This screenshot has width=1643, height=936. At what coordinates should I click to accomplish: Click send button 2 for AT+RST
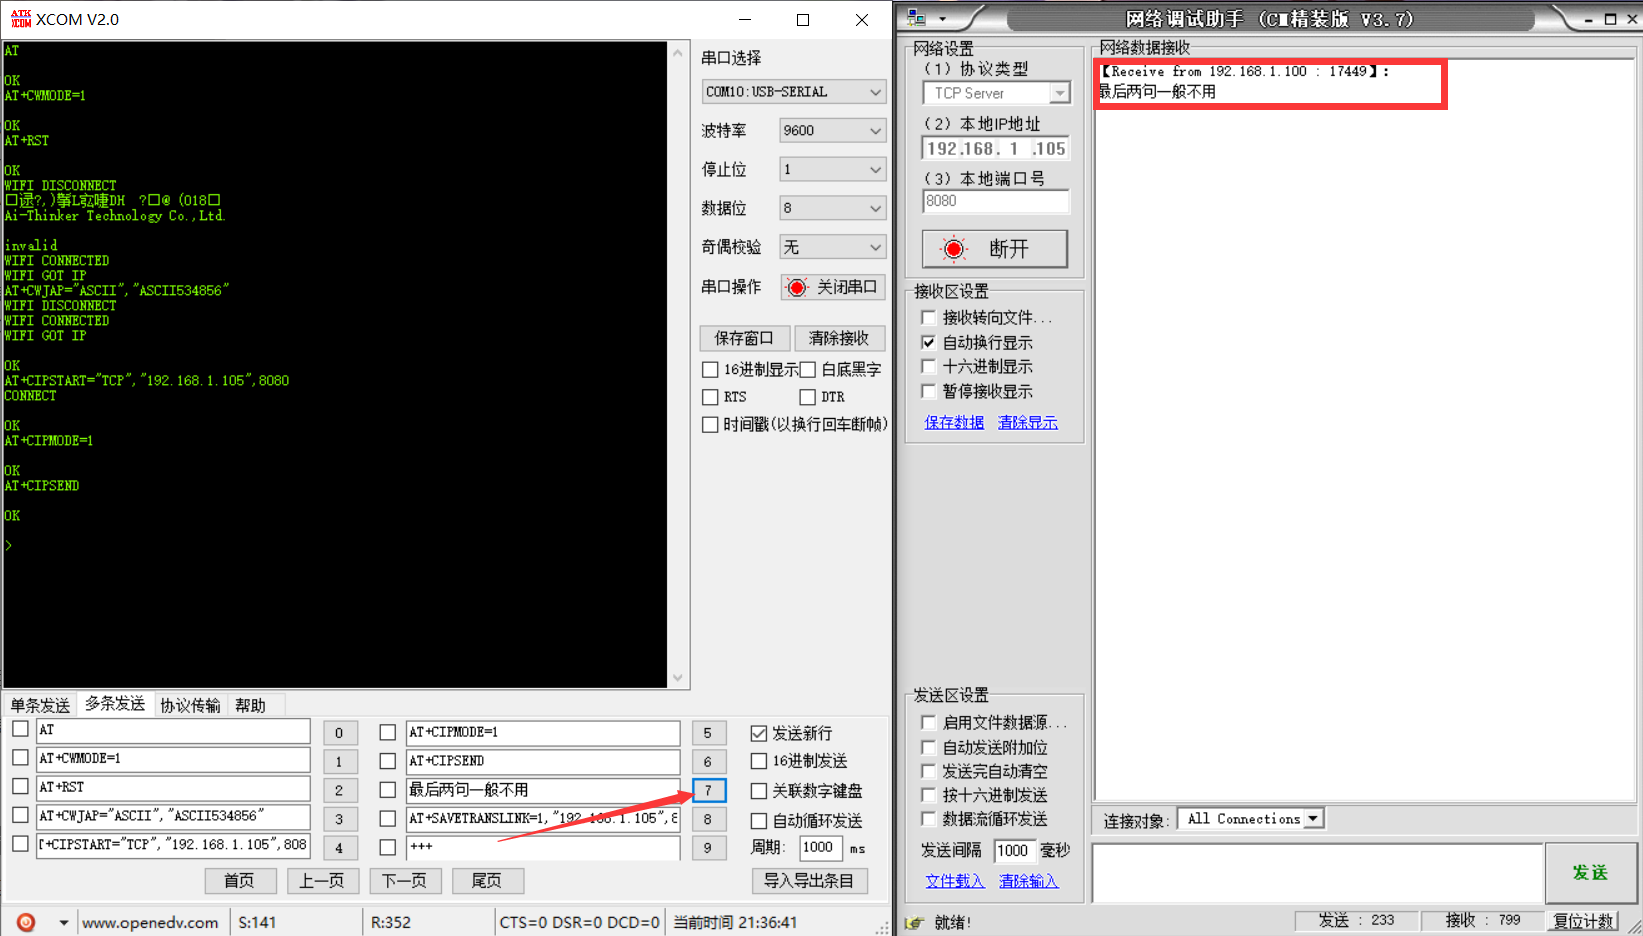340,790
